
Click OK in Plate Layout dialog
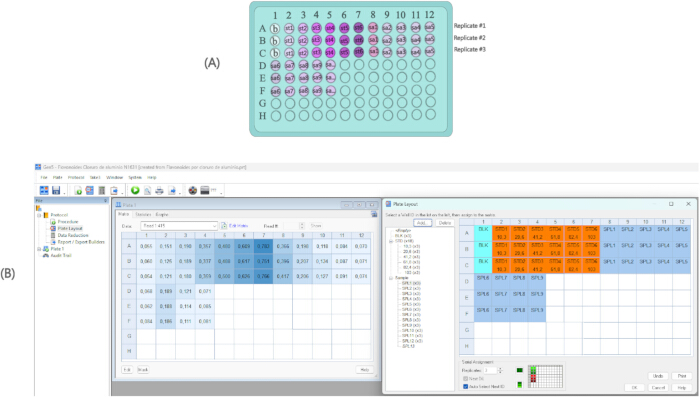(x=634, y=387)
